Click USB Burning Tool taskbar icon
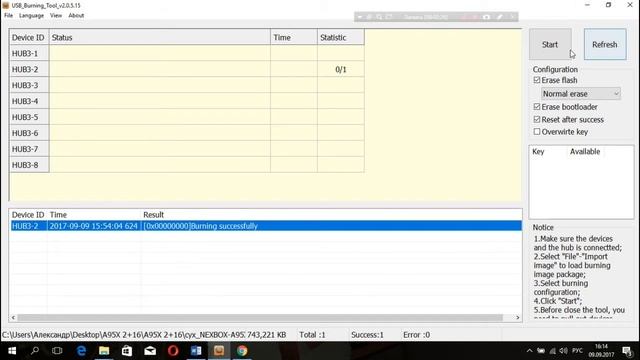The image size is (640, 360). tap(219, 351)
